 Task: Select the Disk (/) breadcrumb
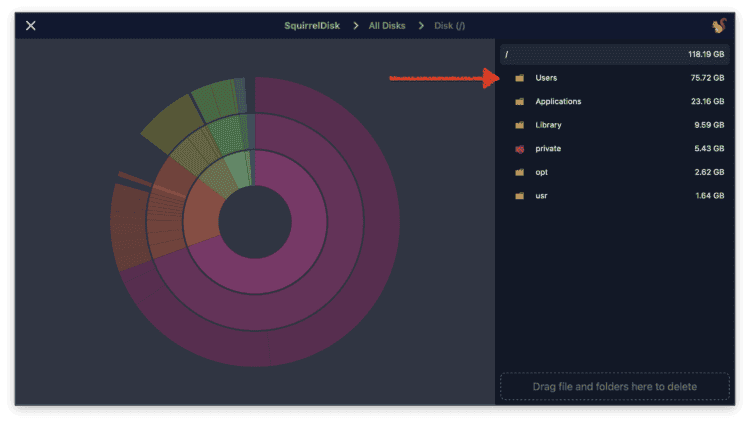pyautogui.click(x=449, y=26)
